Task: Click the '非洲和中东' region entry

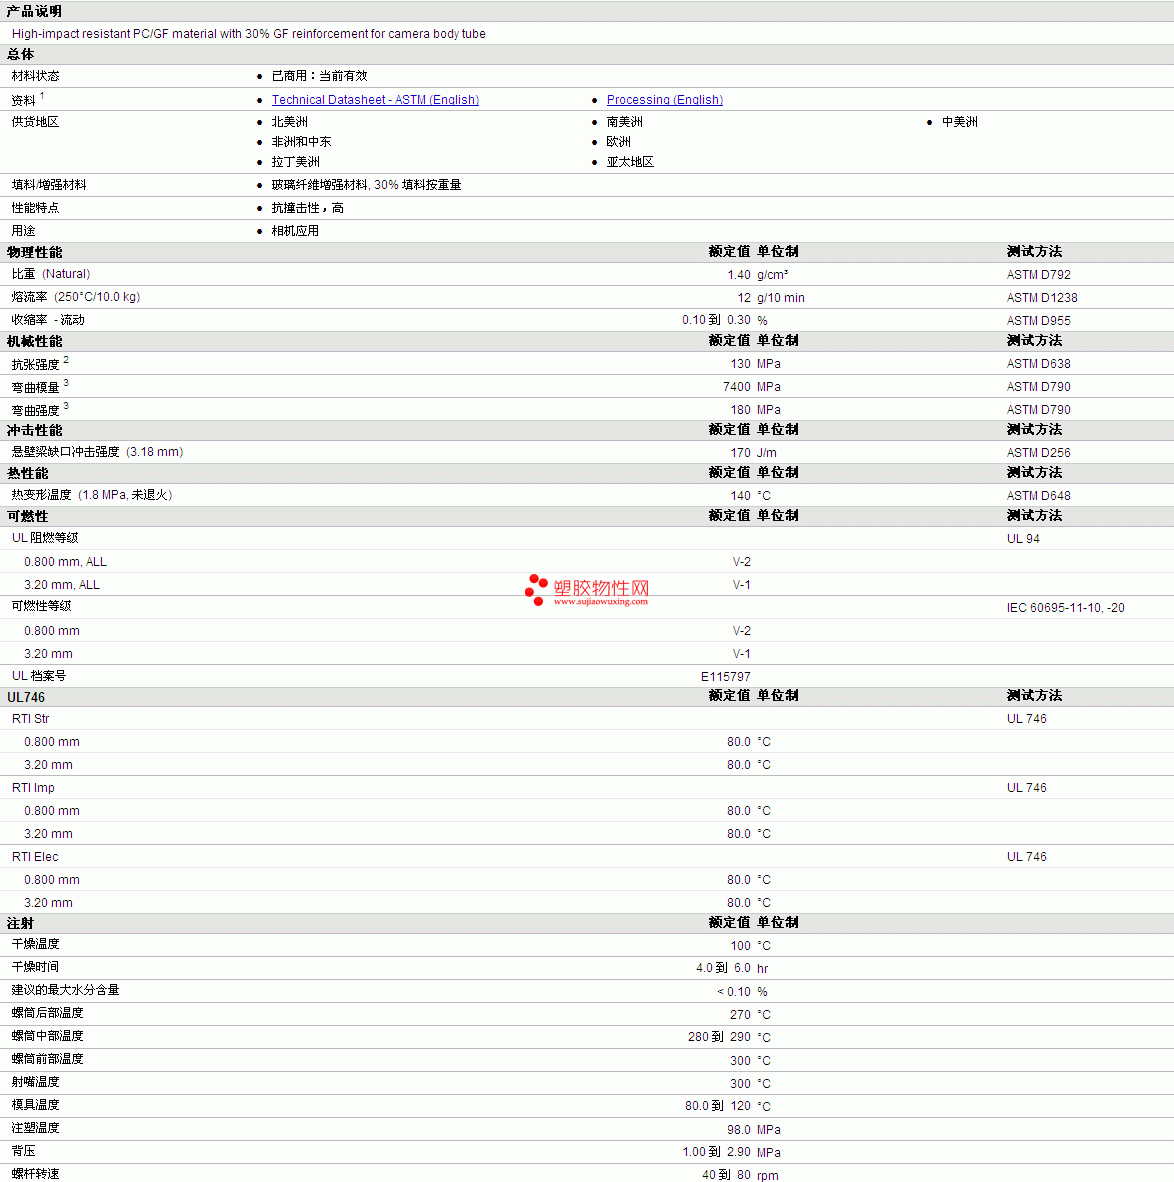Action: click(x=301, y=142)
